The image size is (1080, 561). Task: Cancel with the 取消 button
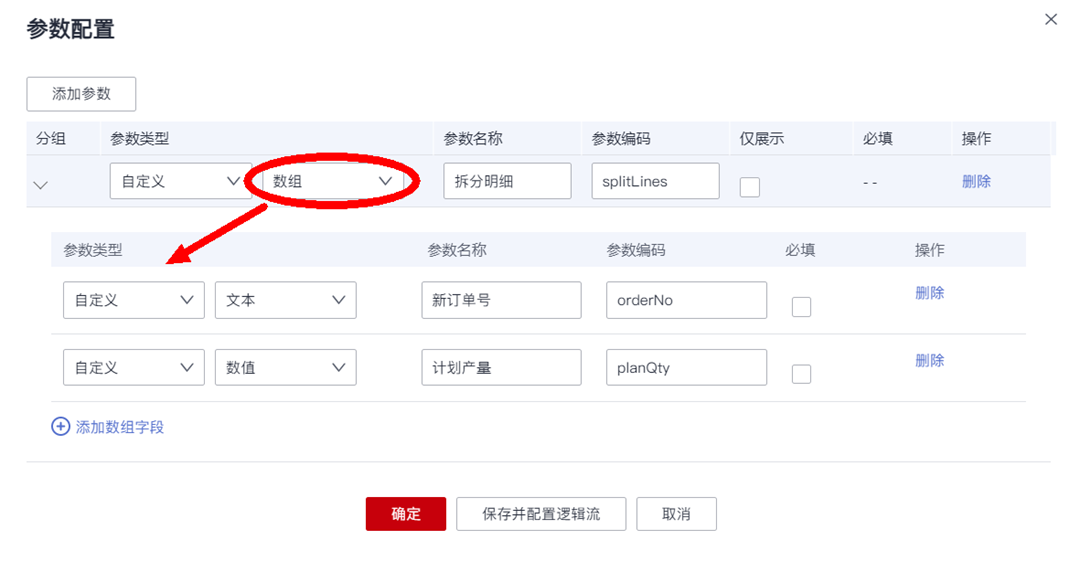click(676, 514)
